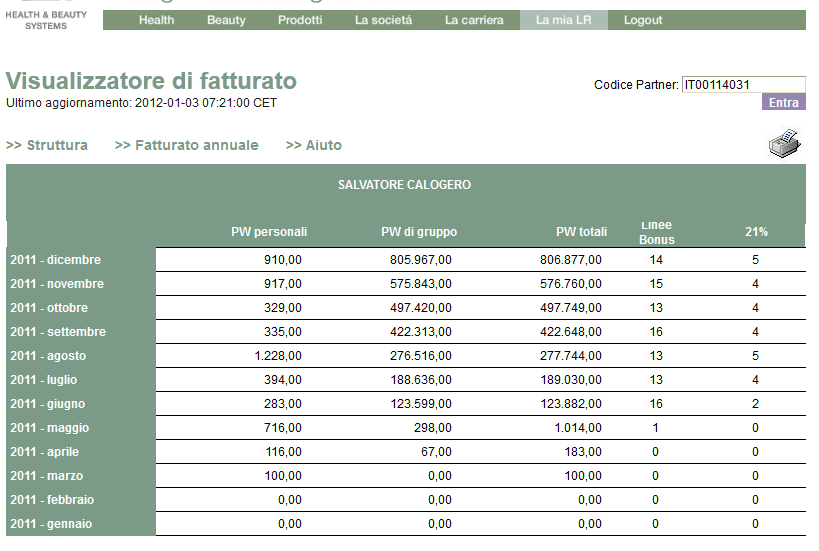Click the Health & Beauty Systems logo

(46, 18)
